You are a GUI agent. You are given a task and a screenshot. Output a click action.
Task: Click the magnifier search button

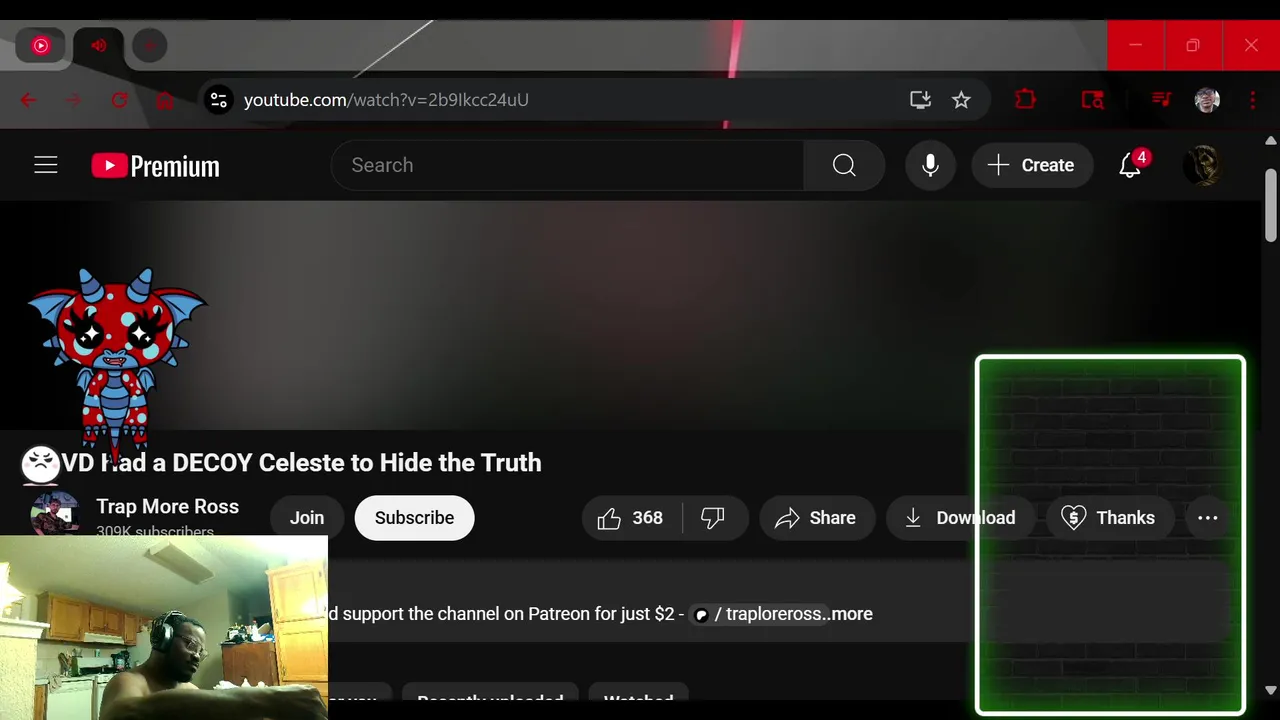tap(844, 165)
